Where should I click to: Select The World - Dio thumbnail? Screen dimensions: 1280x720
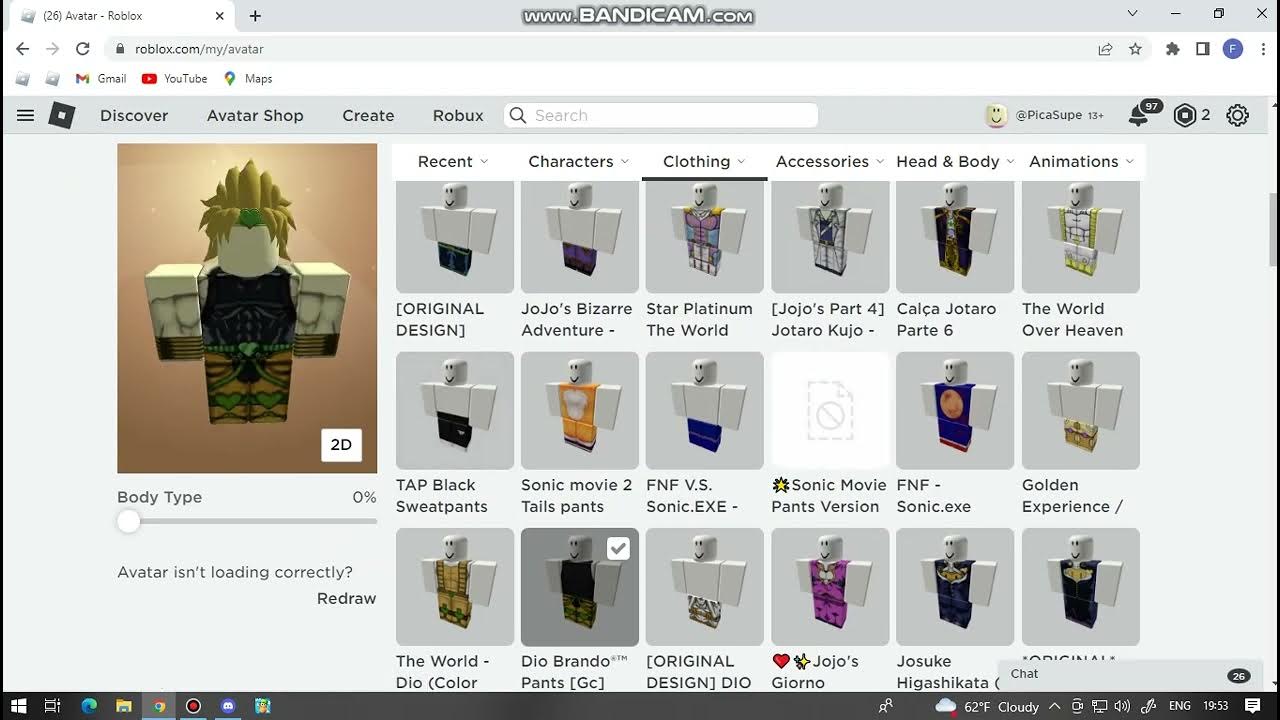(455, 587)
